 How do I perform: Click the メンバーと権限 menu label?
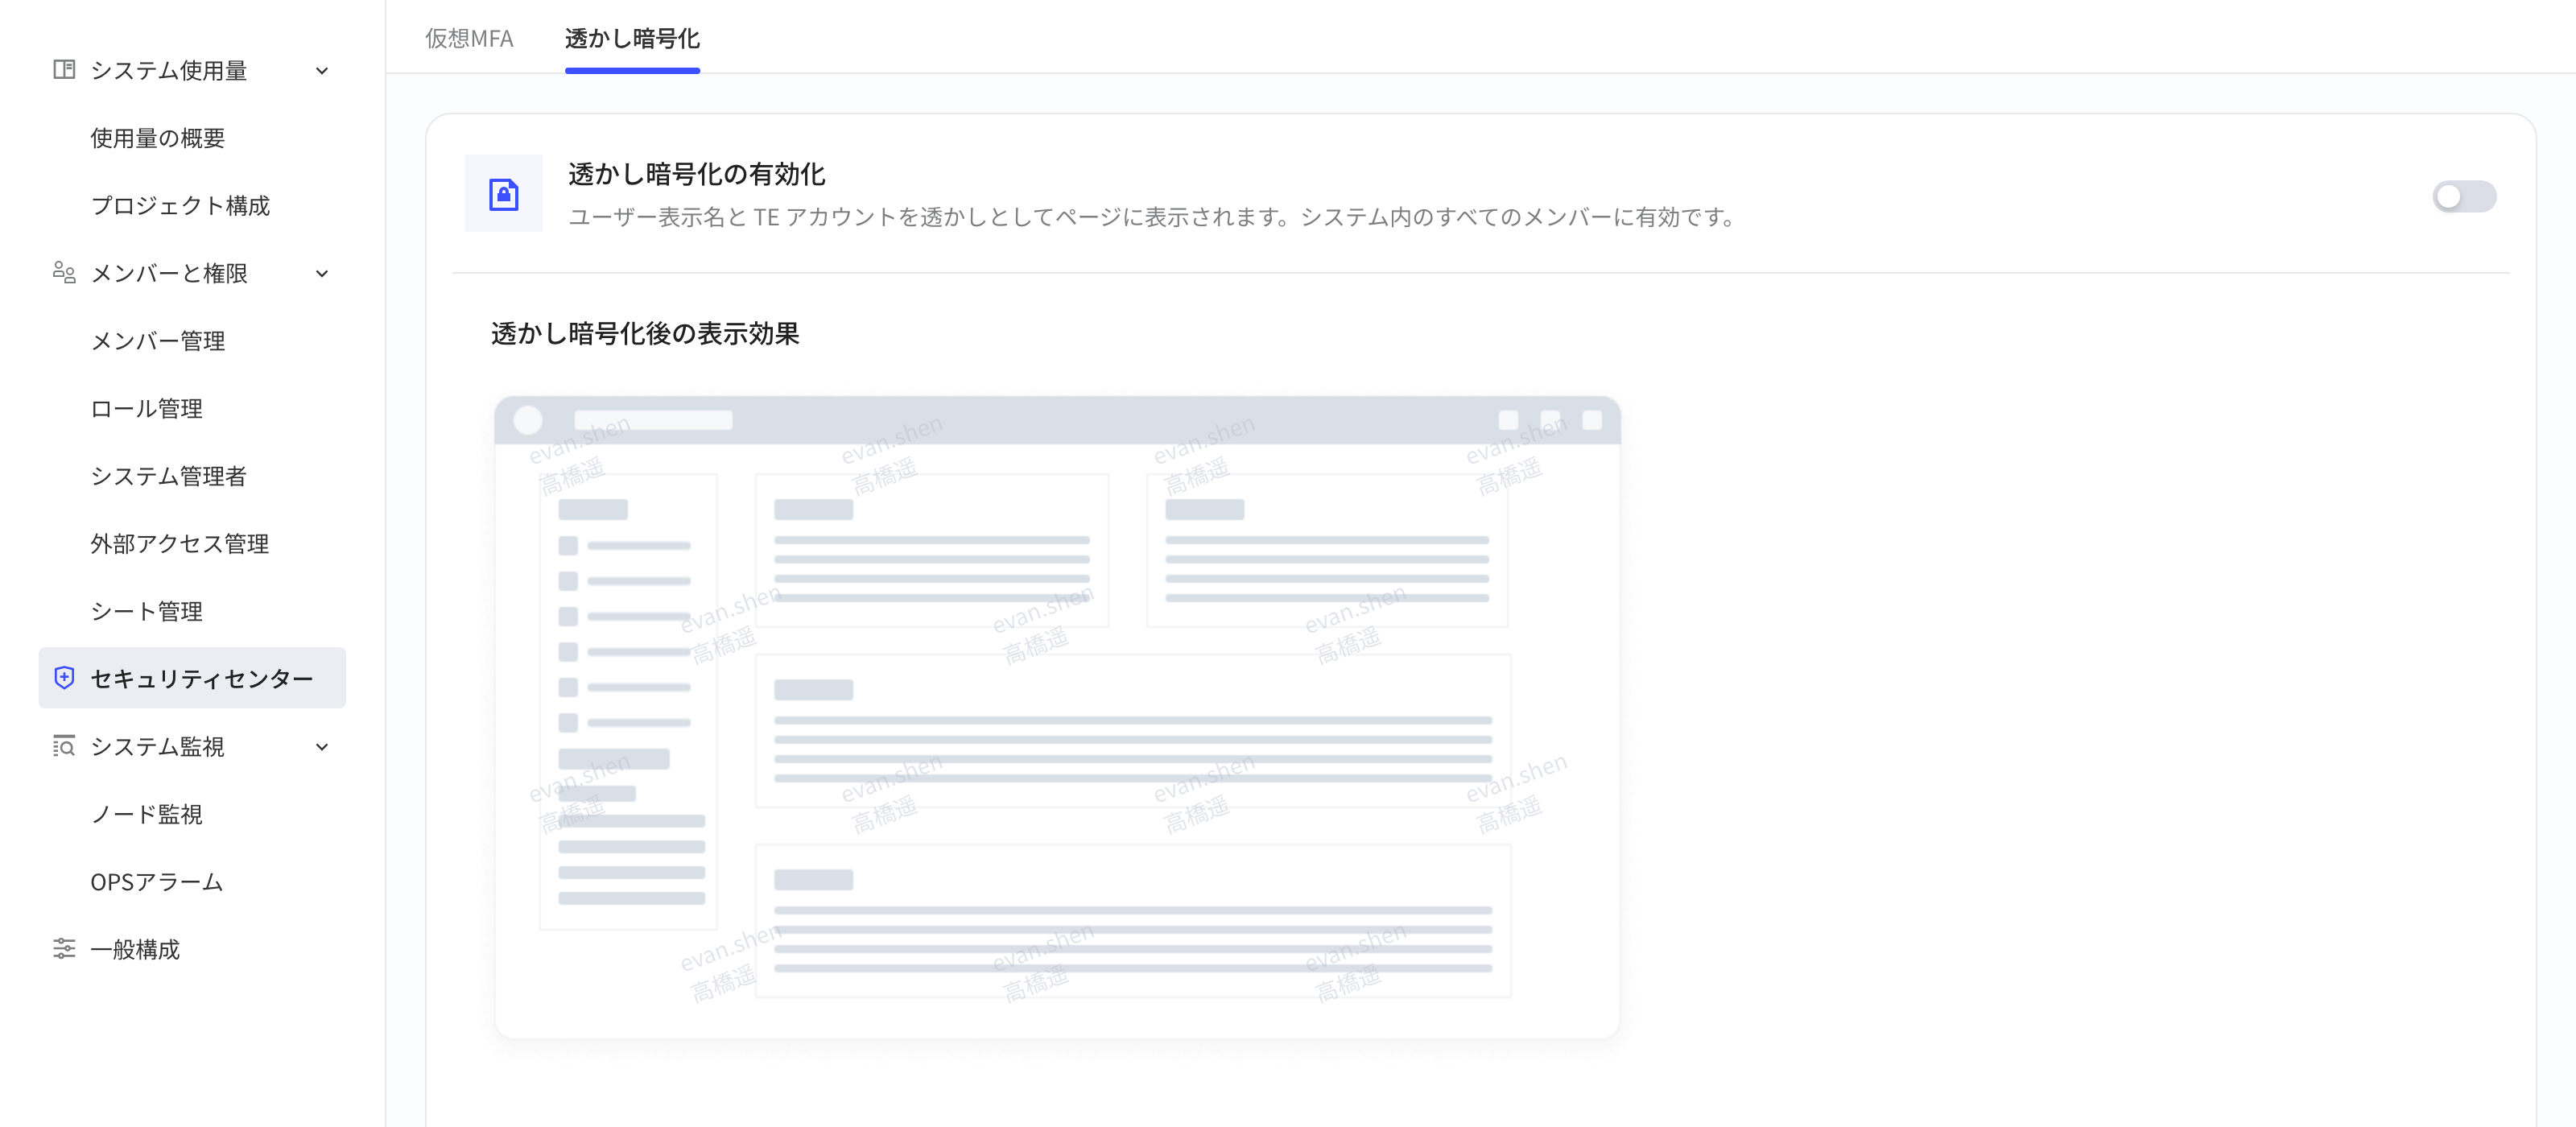point(169,273)
